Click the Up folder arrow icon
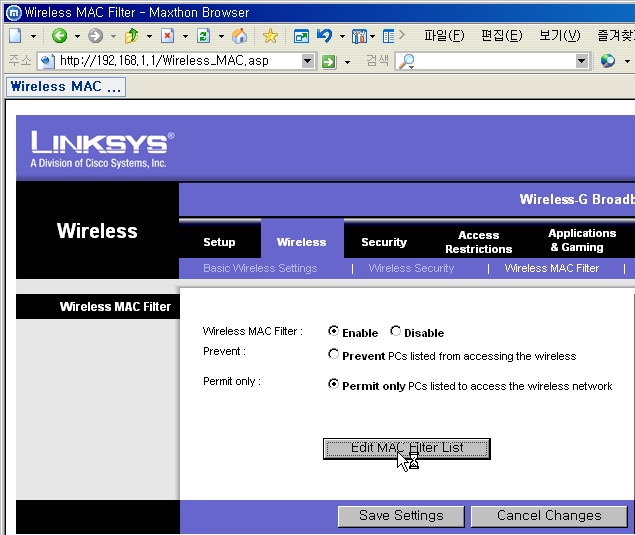 point(131,36)
